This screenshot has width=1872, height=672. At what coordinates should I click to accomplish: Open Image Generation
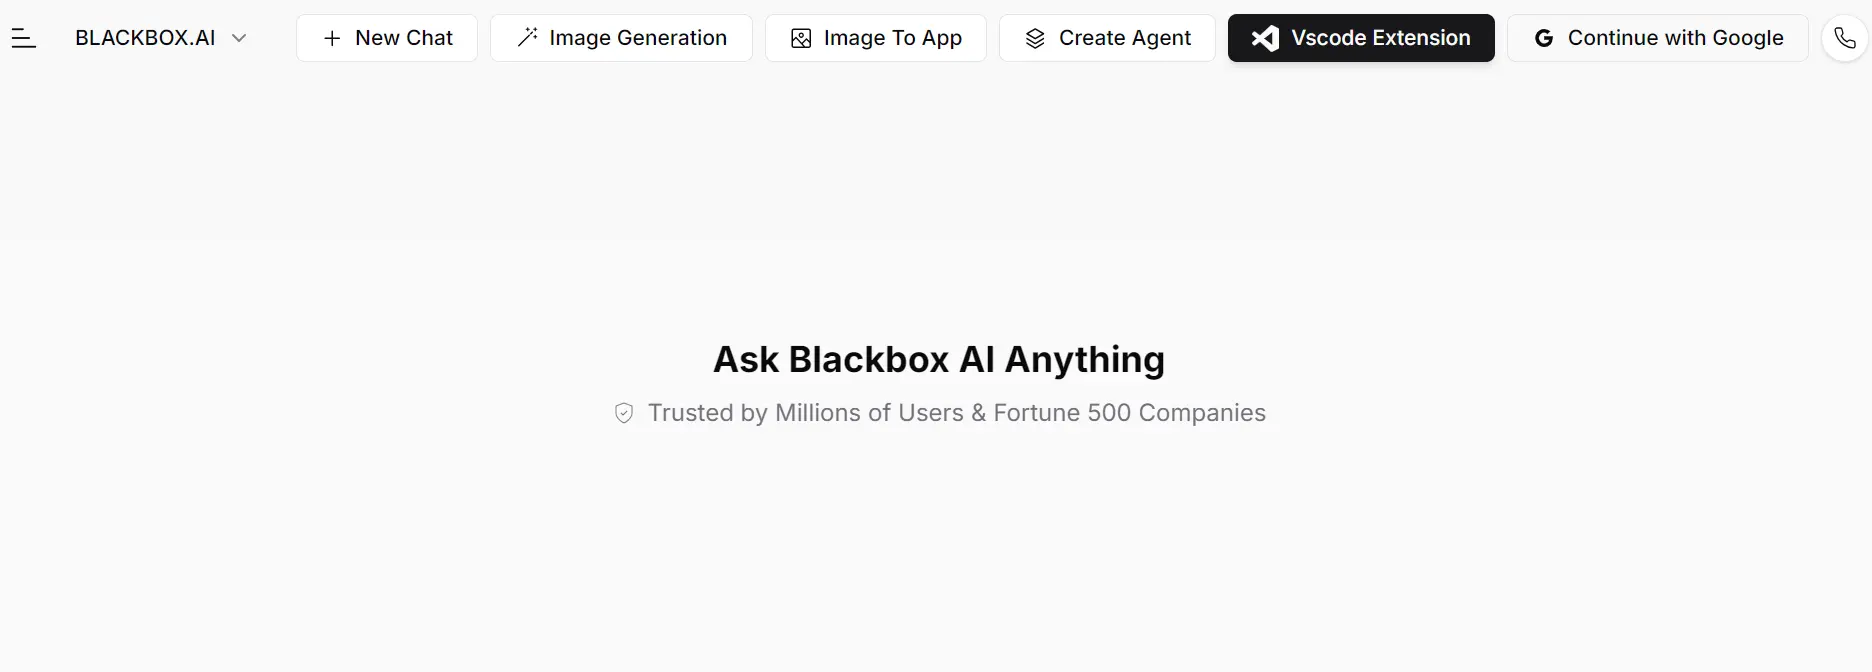click(x=637, y=38)
